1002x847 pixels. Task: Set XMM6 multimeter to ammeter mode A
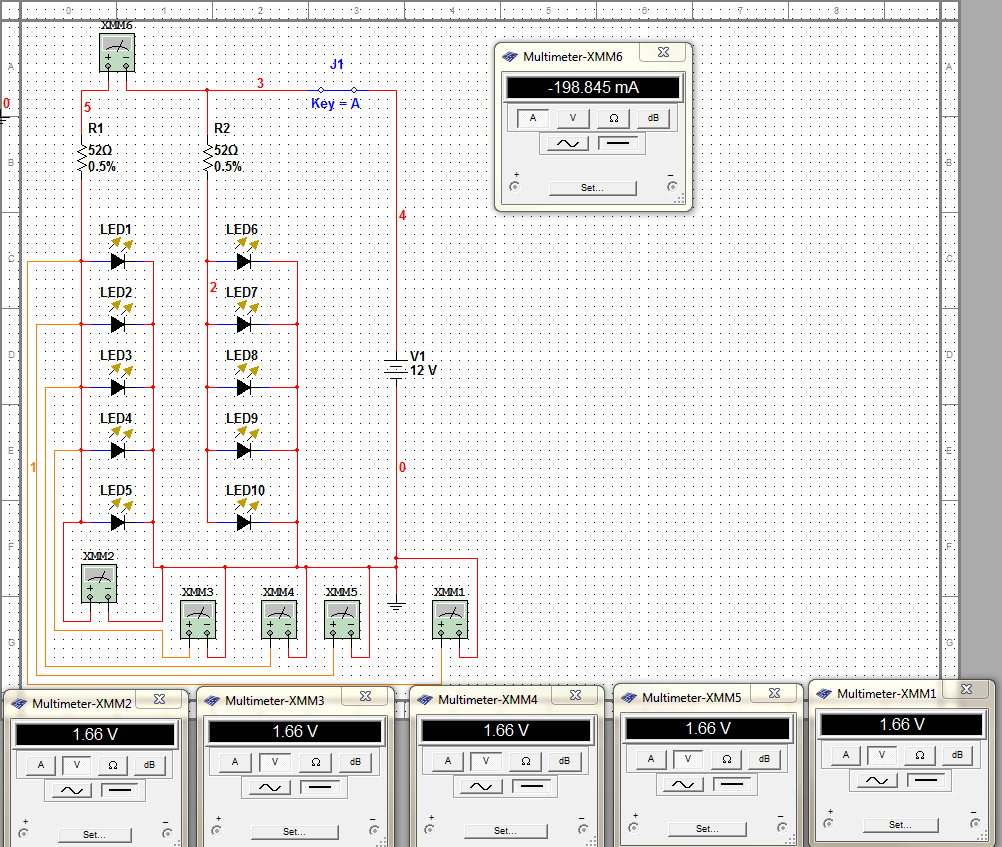pos(533,118)
